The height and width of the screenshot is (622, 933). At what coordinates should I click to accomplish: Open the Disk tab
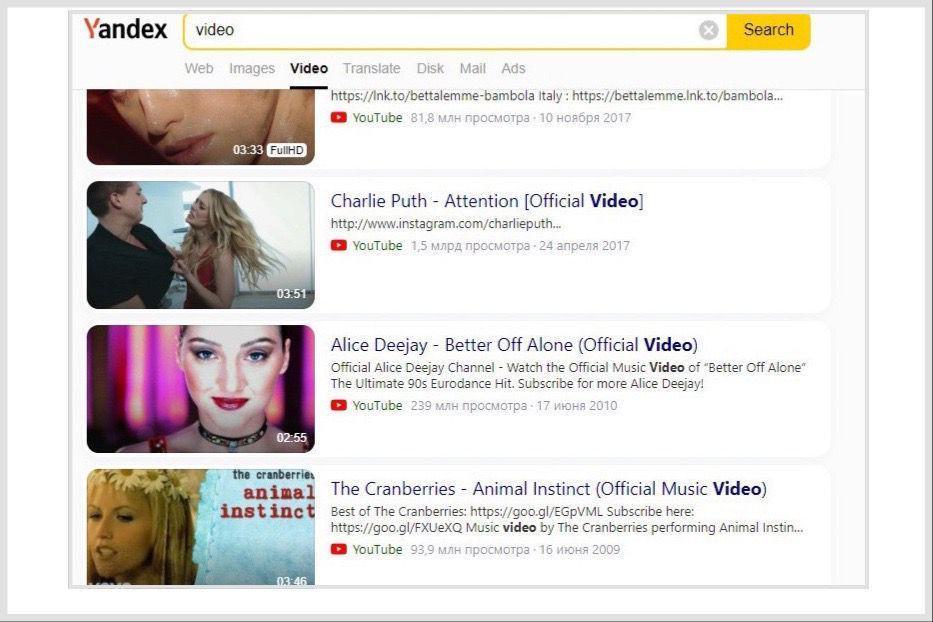pyautogui.click(x=430, y=68)
